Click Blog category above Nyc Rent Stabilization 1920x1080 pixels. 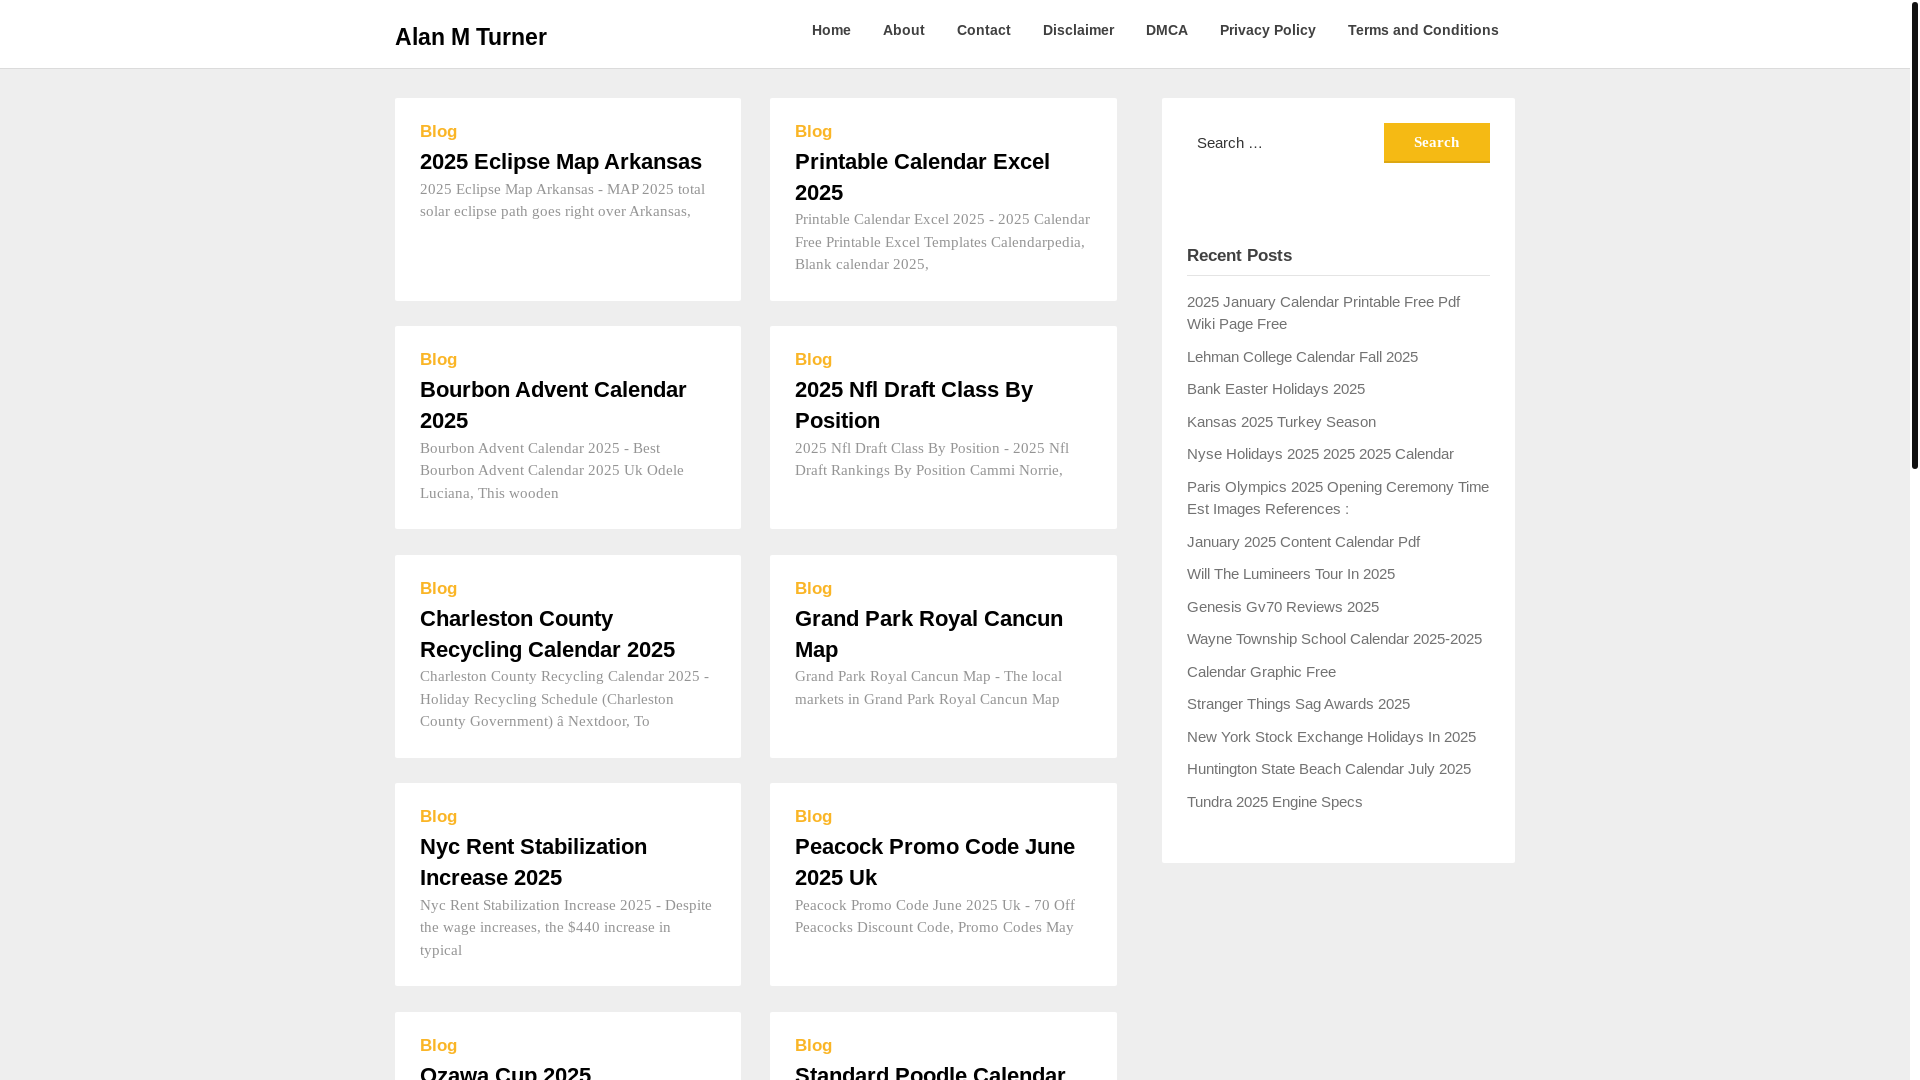438,817
